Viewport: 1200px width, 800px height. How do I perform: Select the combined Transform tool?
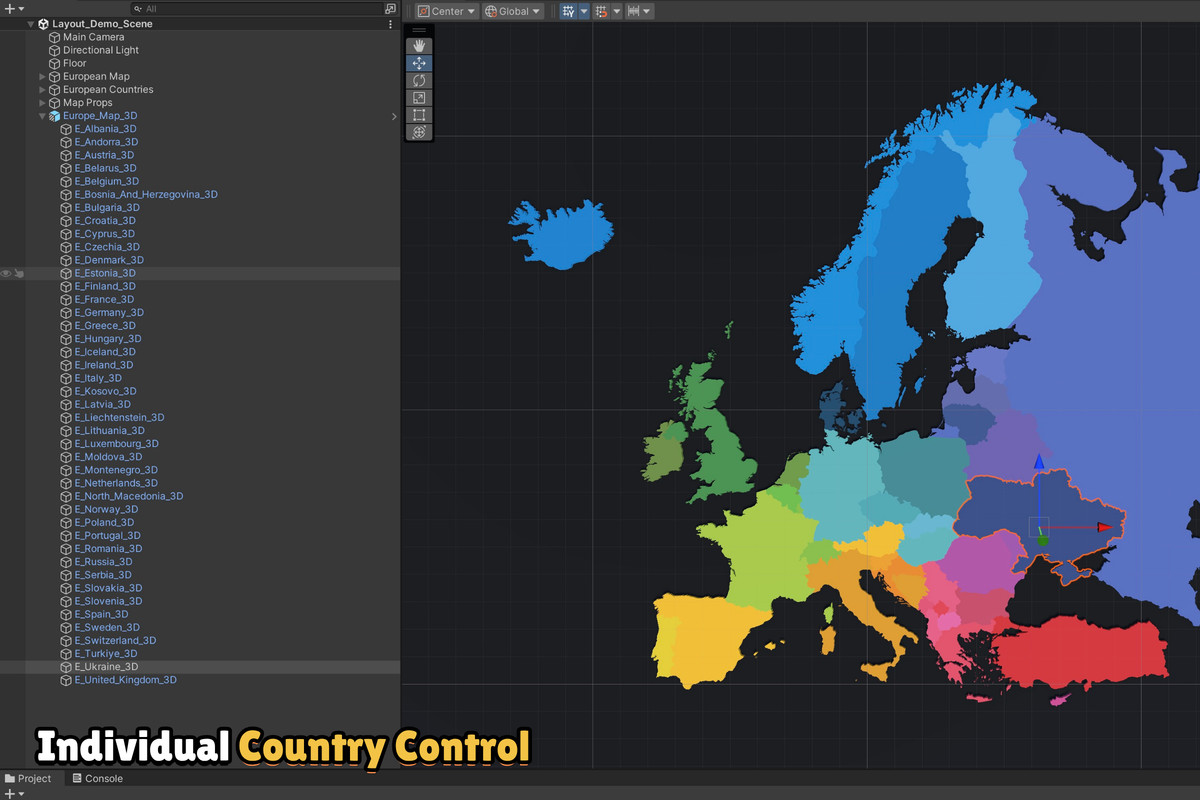point(419,132)
